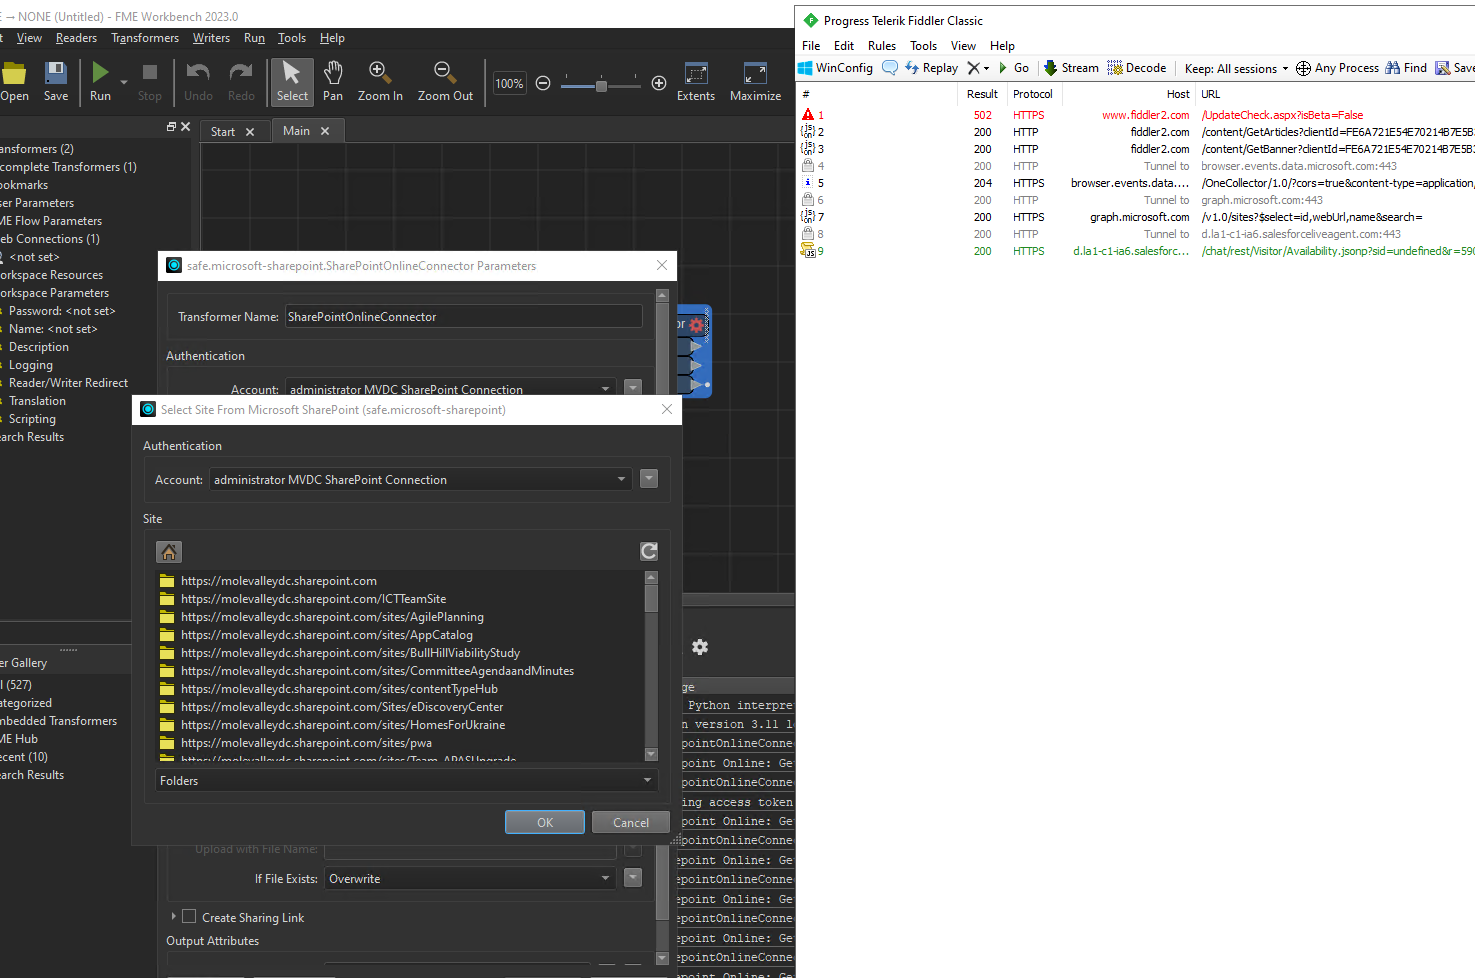Click OK in Select Site dialog
This screenshot has width=1475, height=978.
click(x=545, y=822)
